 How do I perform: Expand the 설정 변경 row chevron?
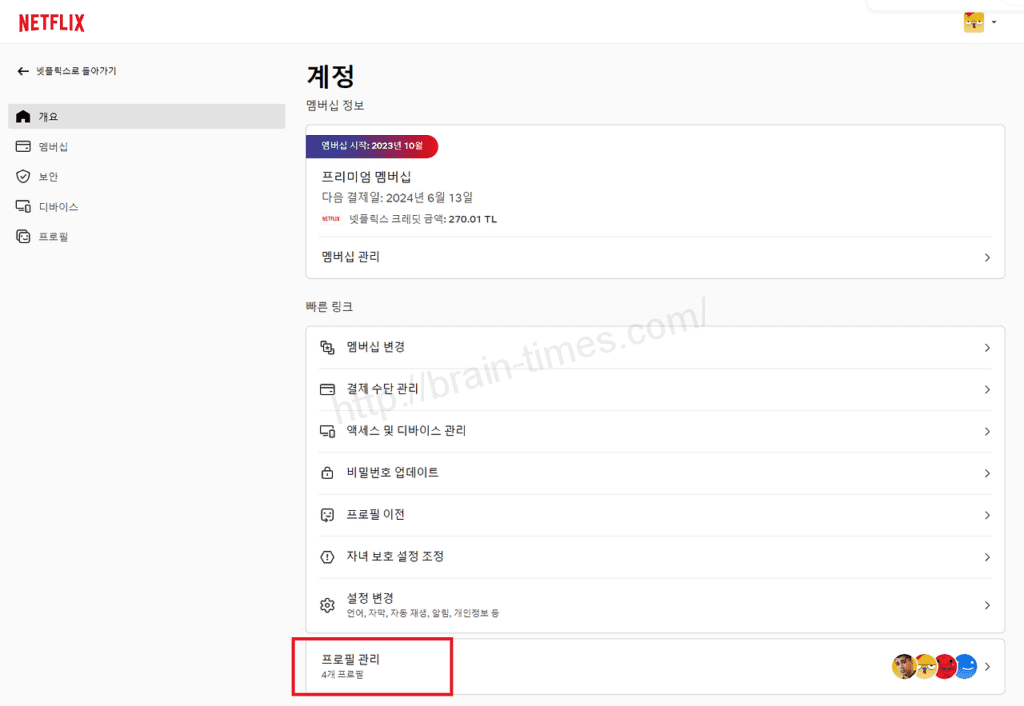987,605
